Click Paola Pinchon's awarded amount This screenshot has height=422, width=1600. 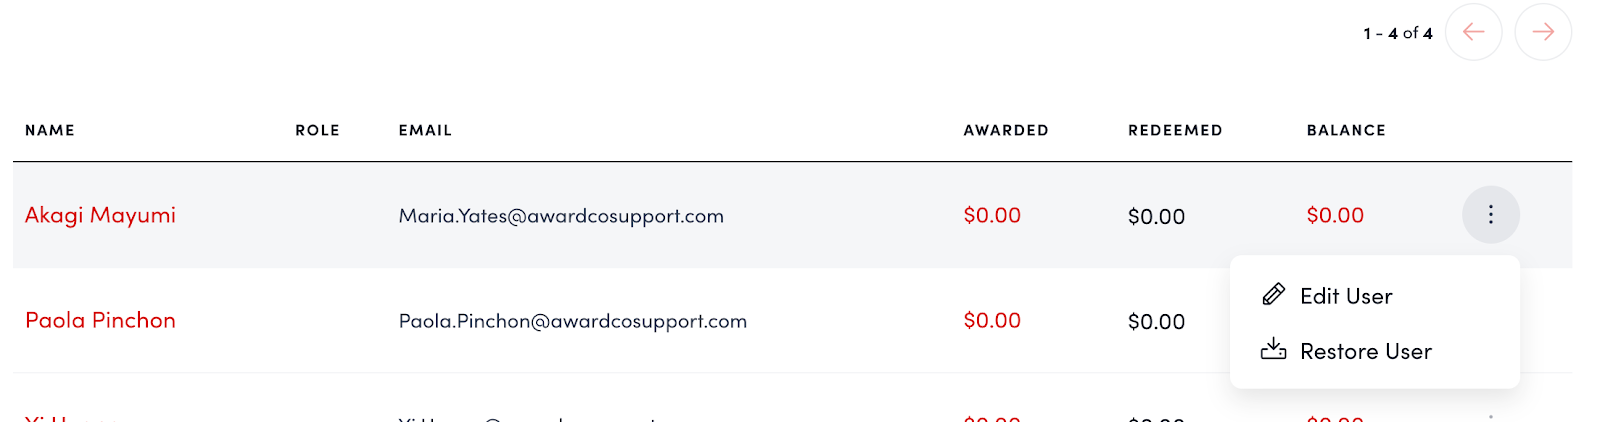click(991, 320)
